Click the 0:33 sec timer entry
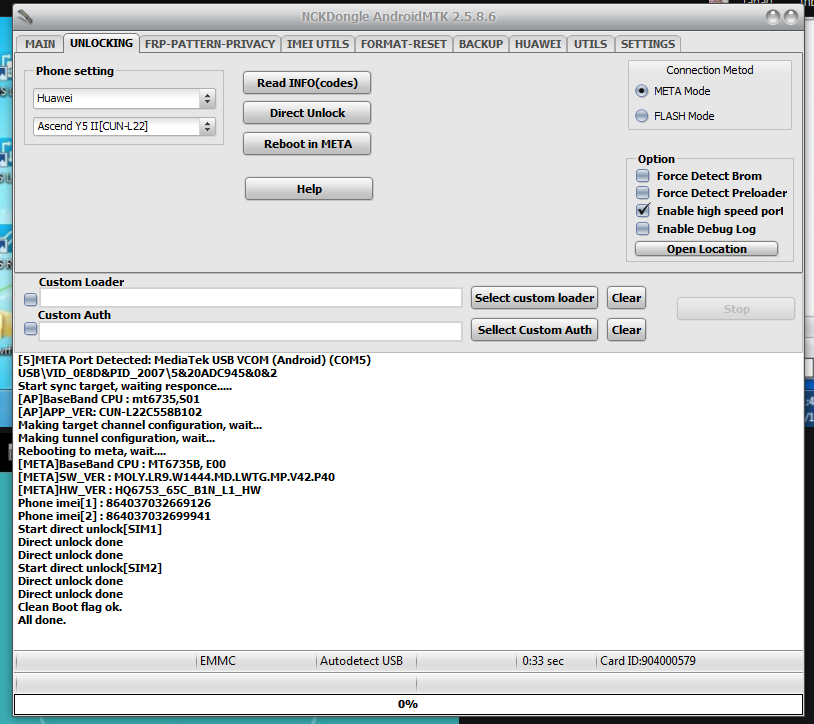 [542, 661]
